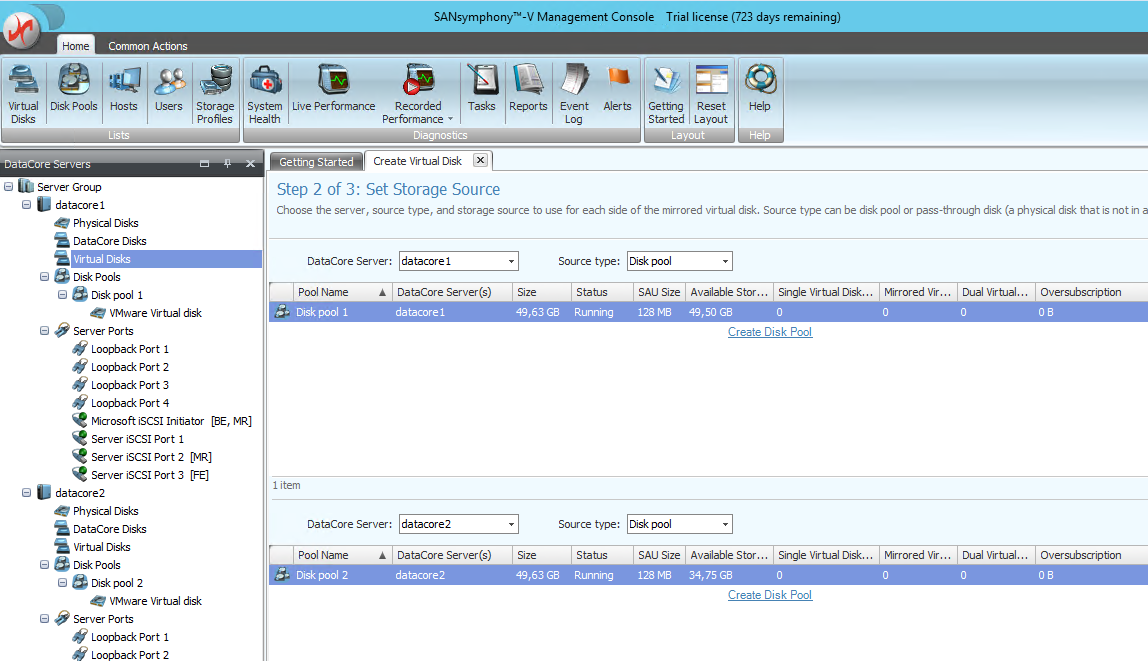Click the Getting Started layout icon
This screenshot has height=661, width=1148.
(x=666, y=93)
